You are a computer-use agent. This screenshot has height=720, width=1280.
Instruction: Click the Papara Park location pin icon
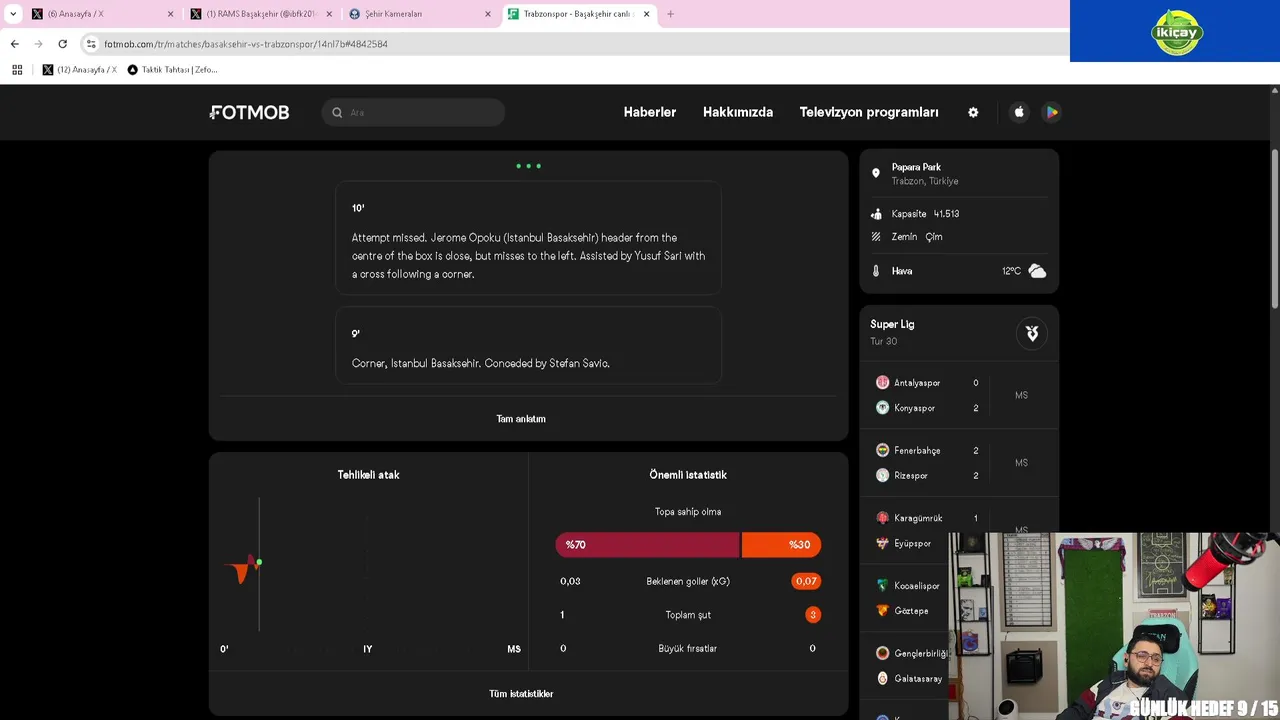click(876, 174)
